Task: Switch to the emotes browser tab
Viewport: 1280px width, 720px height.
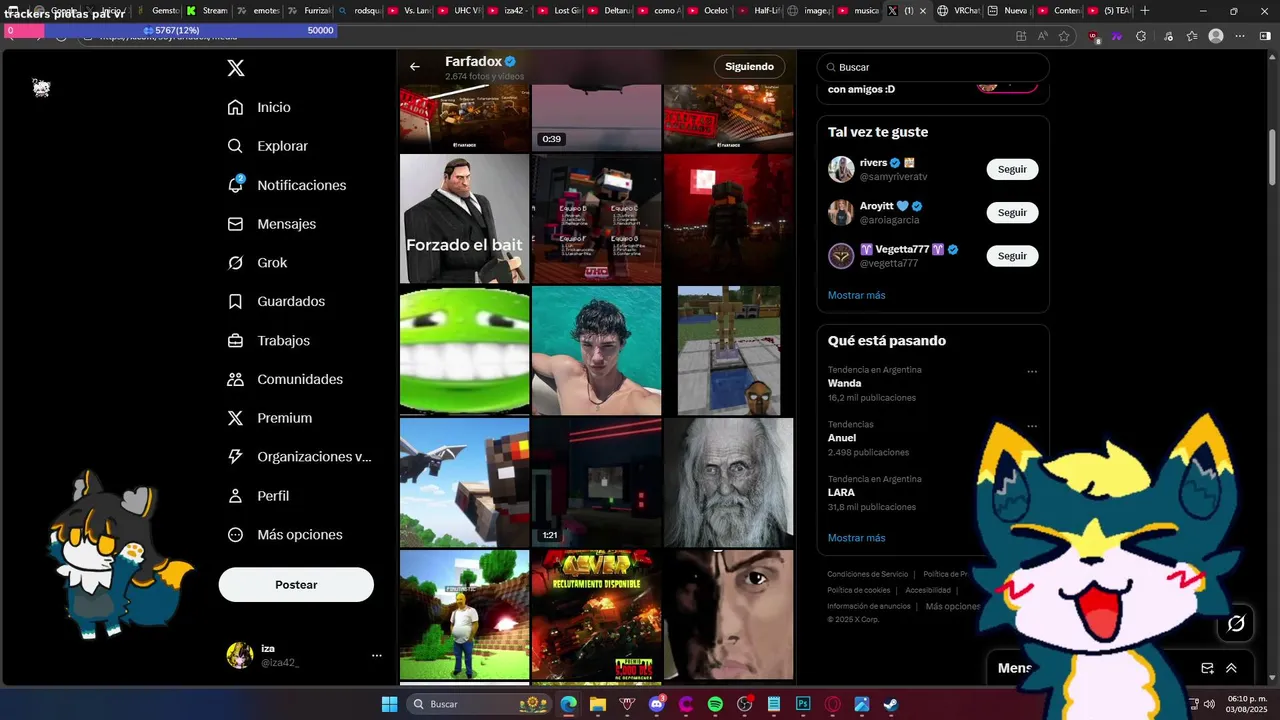Action: [x=258, y=11]
